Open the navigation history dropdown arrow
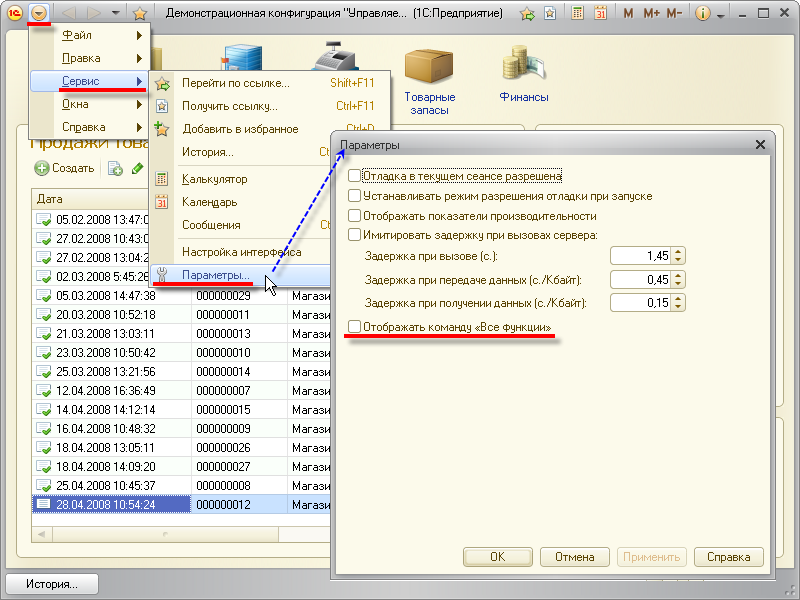 click(117, 14)
